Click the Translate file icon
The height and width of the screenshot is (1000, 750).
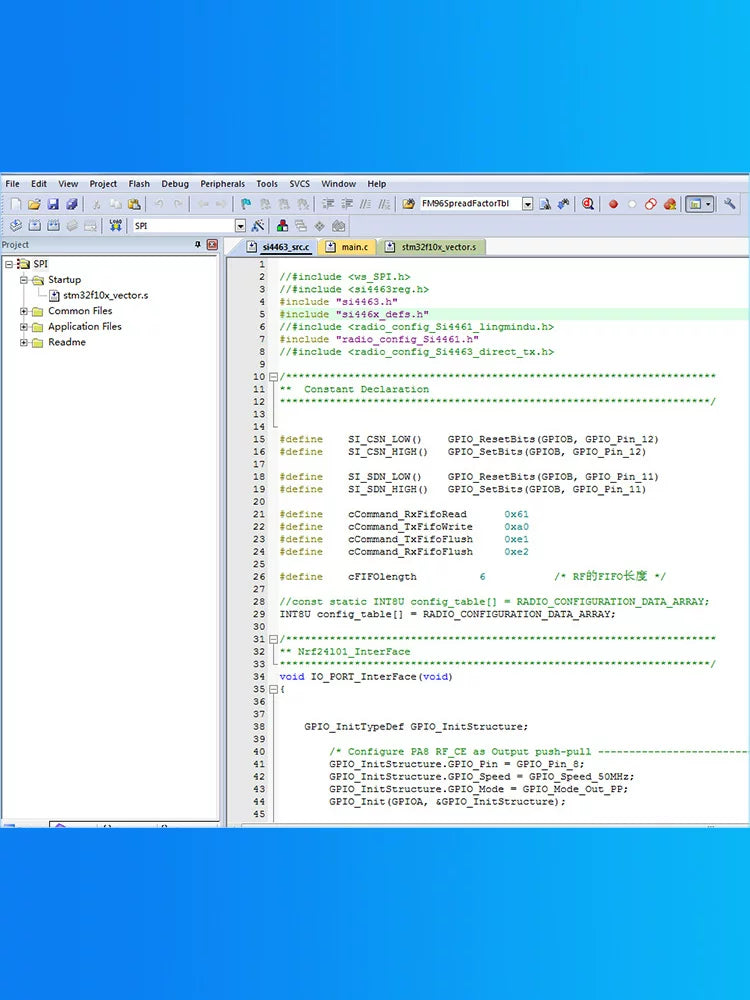tap(16, 226)
